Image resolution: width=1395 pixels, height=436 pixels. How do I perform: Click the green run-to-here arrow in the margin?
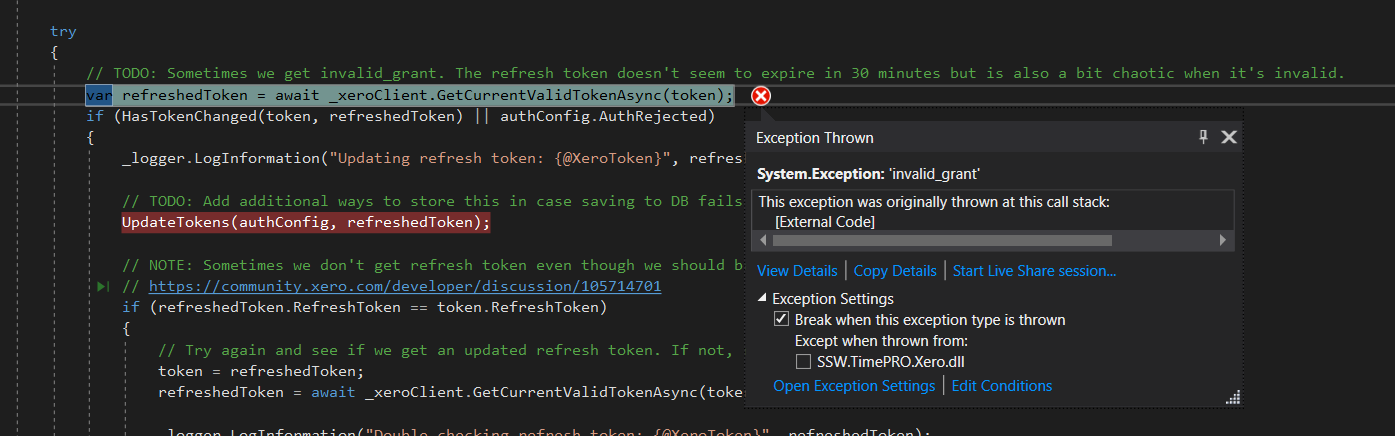(102, 287)
